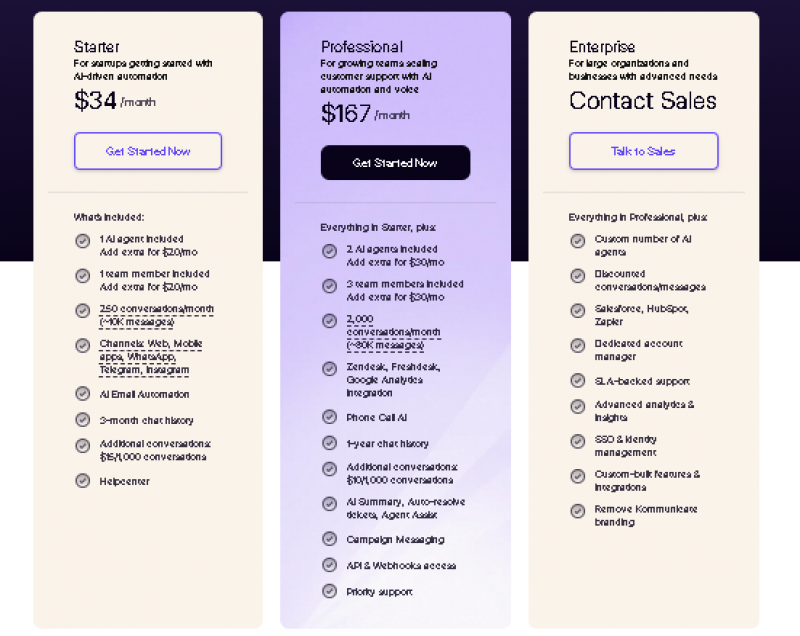Click the checkmark next to "Salesforce, HubSpot, Zapier"
800x636 pixels.
click(578, 310)
